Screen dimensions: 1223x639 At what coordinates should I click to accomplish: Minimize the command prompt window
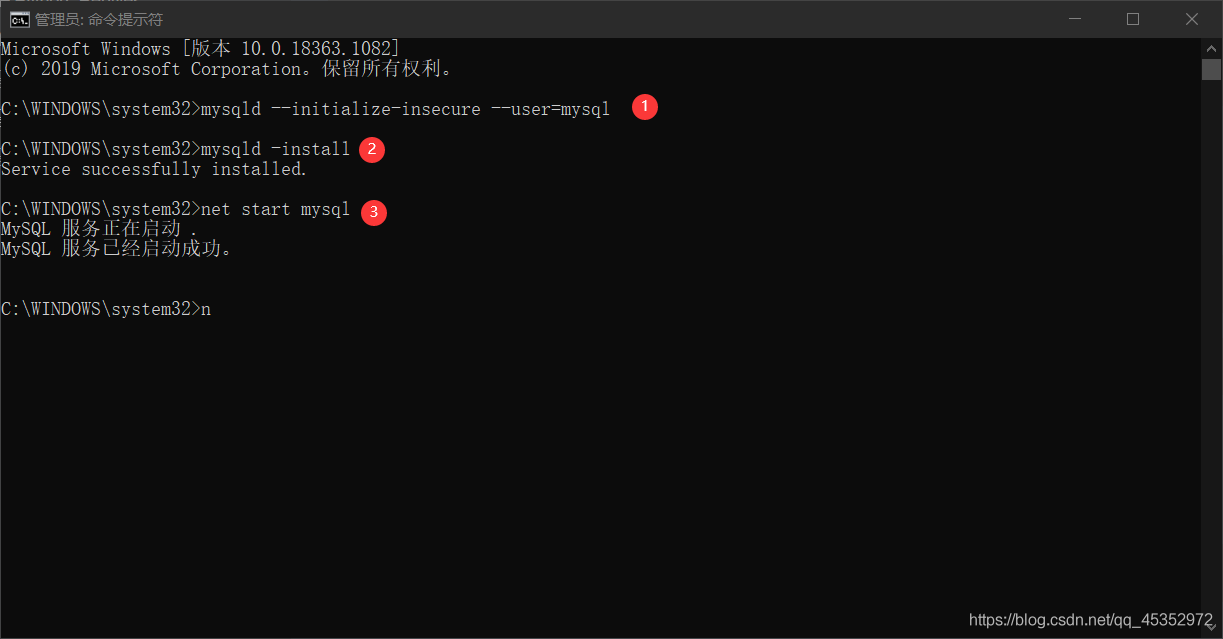point(1074,19)
